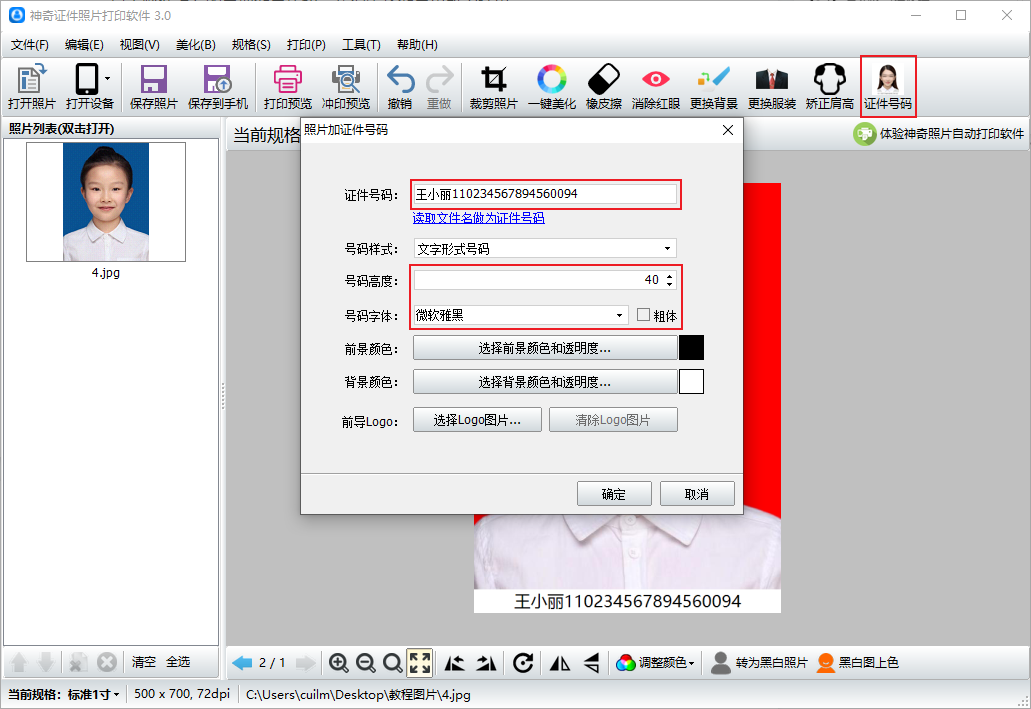This screenshot has height=709, width=1031.
Task: Open the 美化(B) menu
Action: [x=195, y=45]
